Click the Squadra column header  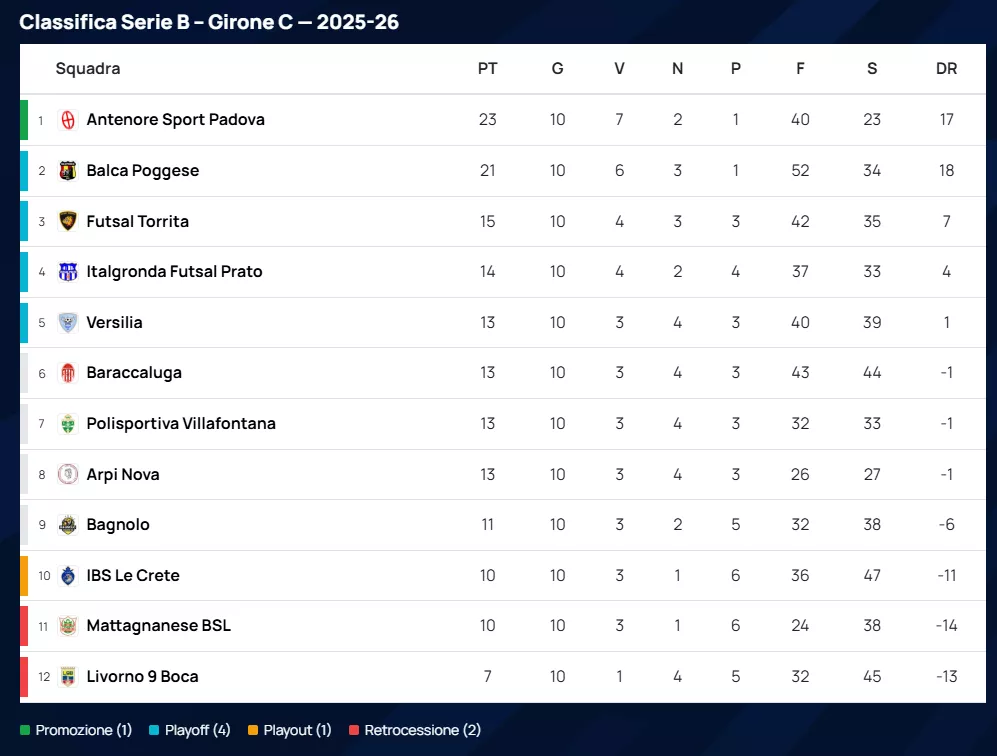pyautogui.click(x=88, y=69)
